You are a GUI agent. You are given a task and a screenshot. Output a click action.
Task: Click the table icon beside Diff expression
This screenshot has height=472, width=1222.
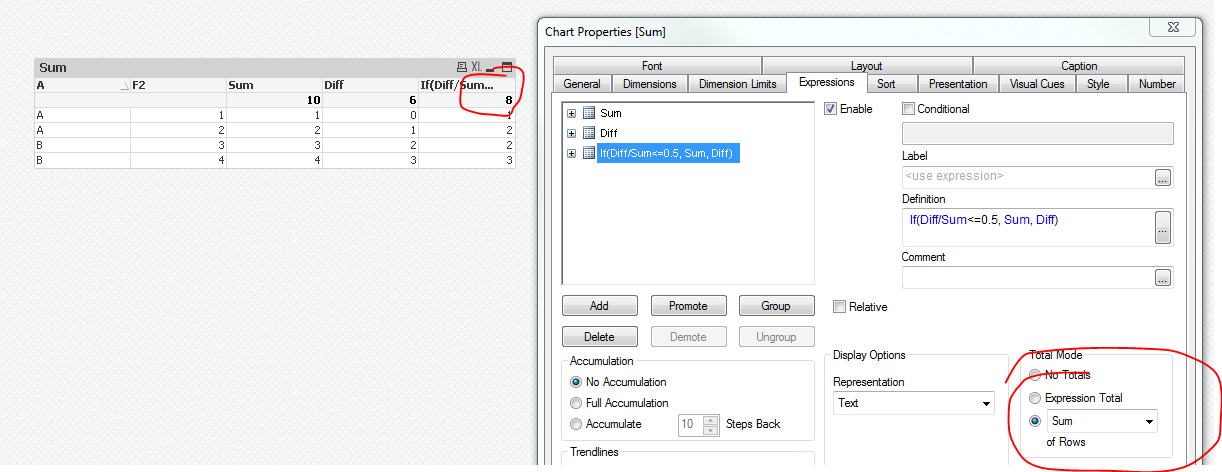coord(589,133)
